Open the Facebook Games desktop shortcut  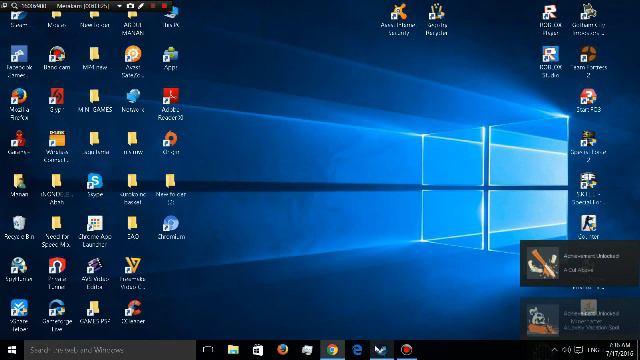[x=19, y=62]
